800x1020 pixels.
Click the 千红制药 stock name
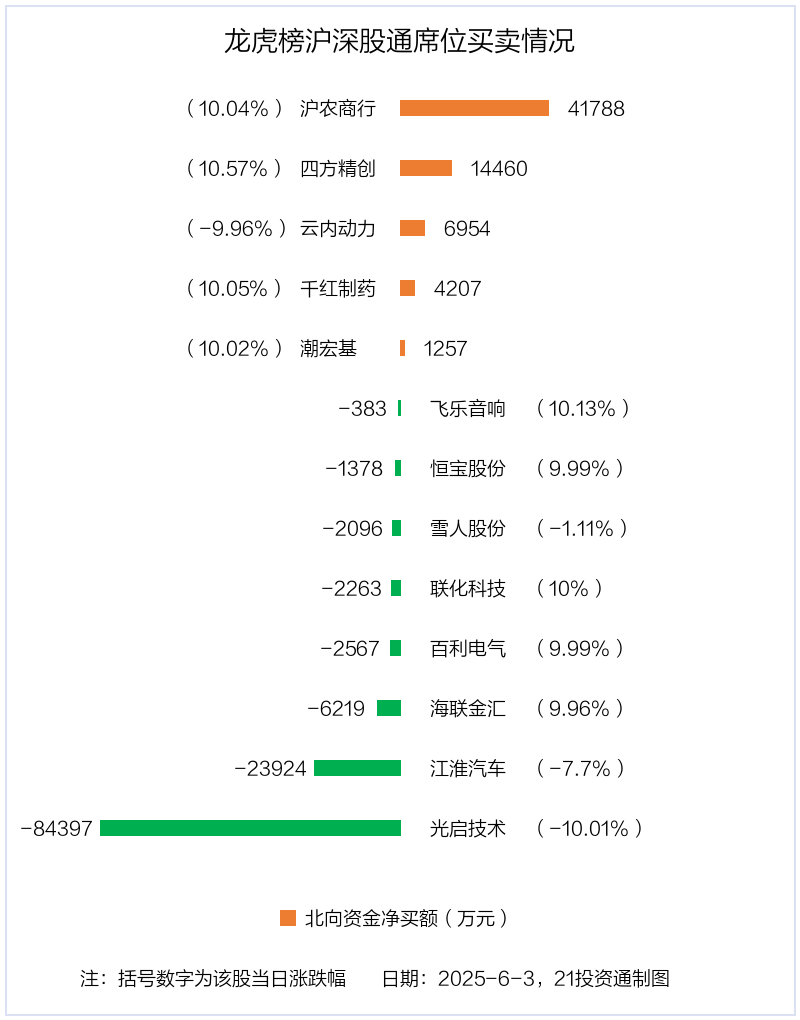tap(338, 288)
